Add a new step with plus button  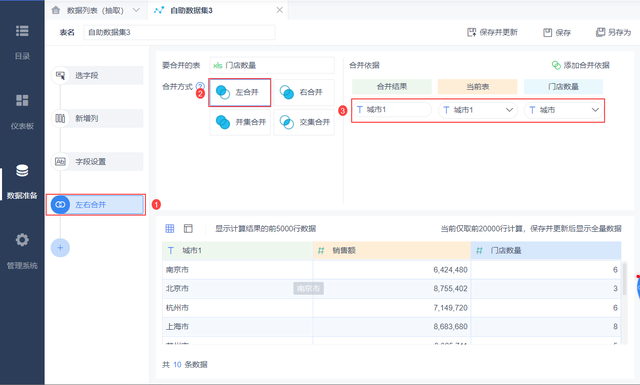click(x=60, y=248)
